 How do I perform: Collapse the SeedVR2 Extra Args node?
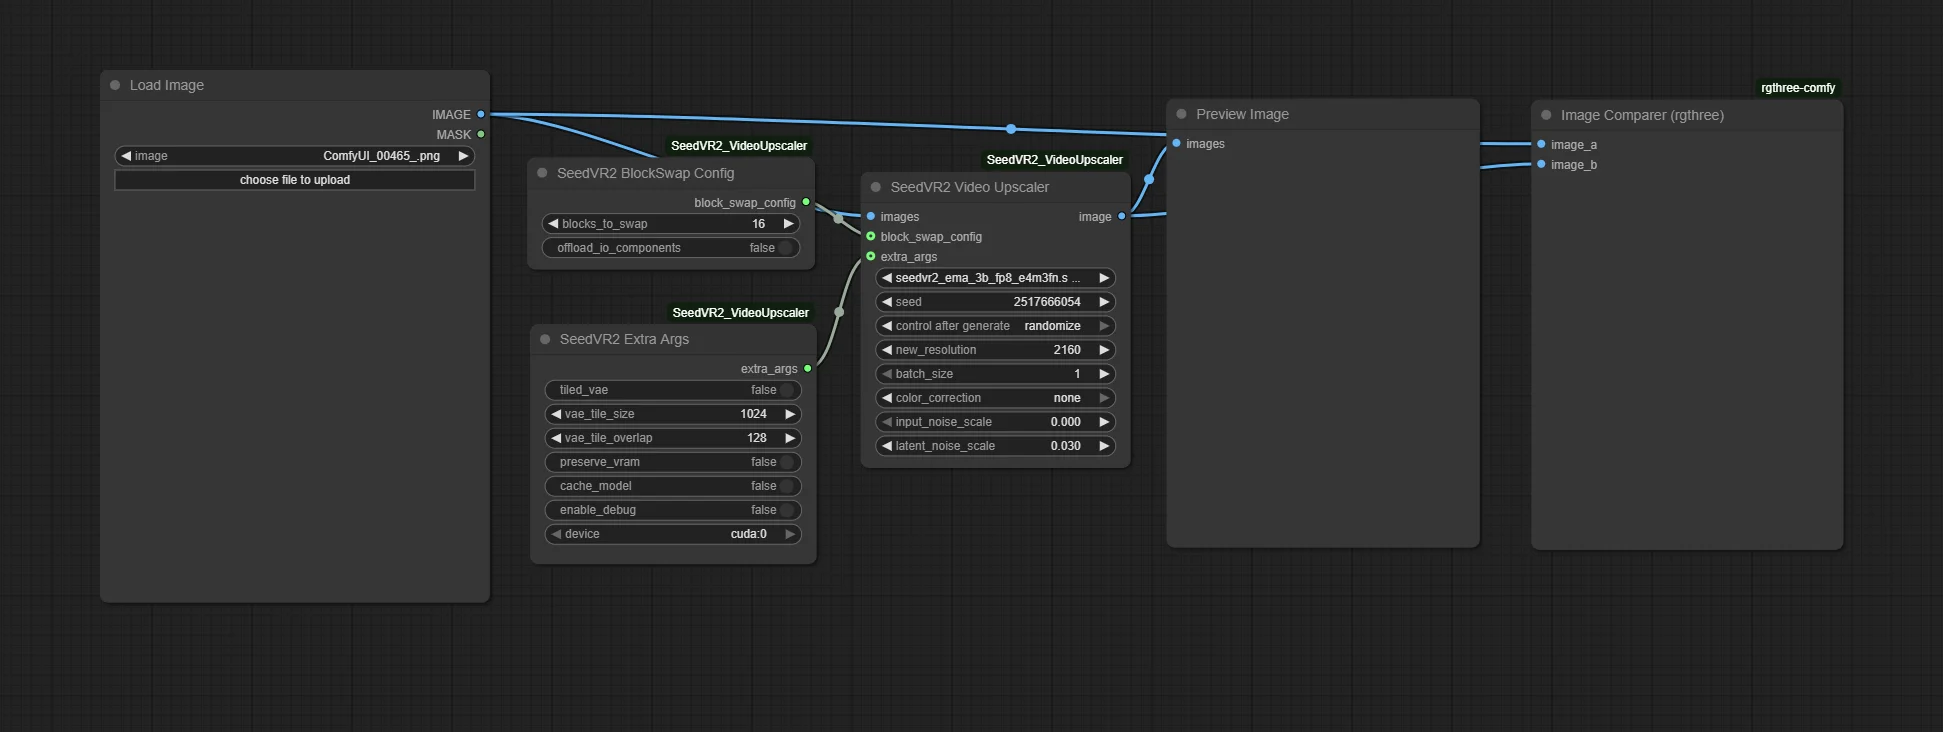pos(545,339)
